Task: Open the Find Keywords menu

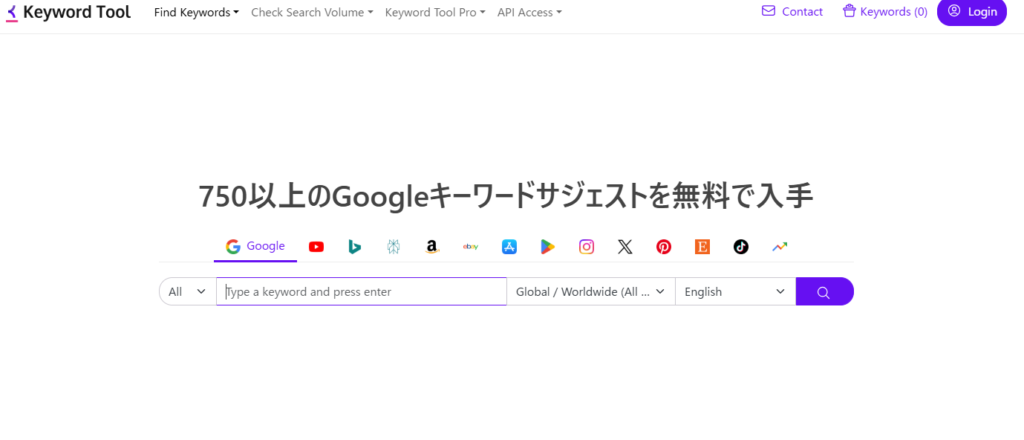Action: [x=196, y=12]
